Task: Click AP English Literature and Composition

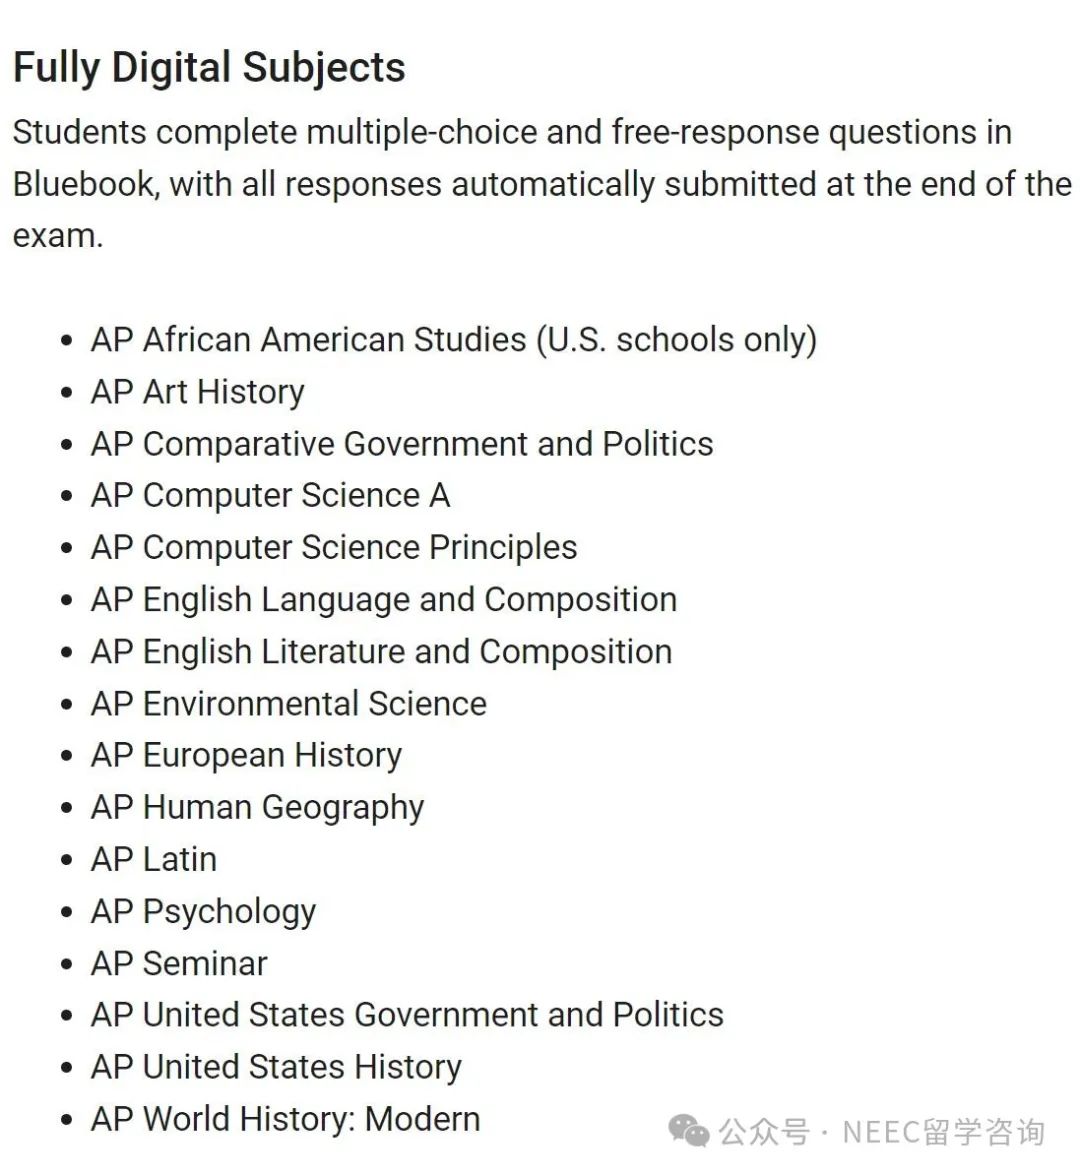Action: [x=381, y=652]
